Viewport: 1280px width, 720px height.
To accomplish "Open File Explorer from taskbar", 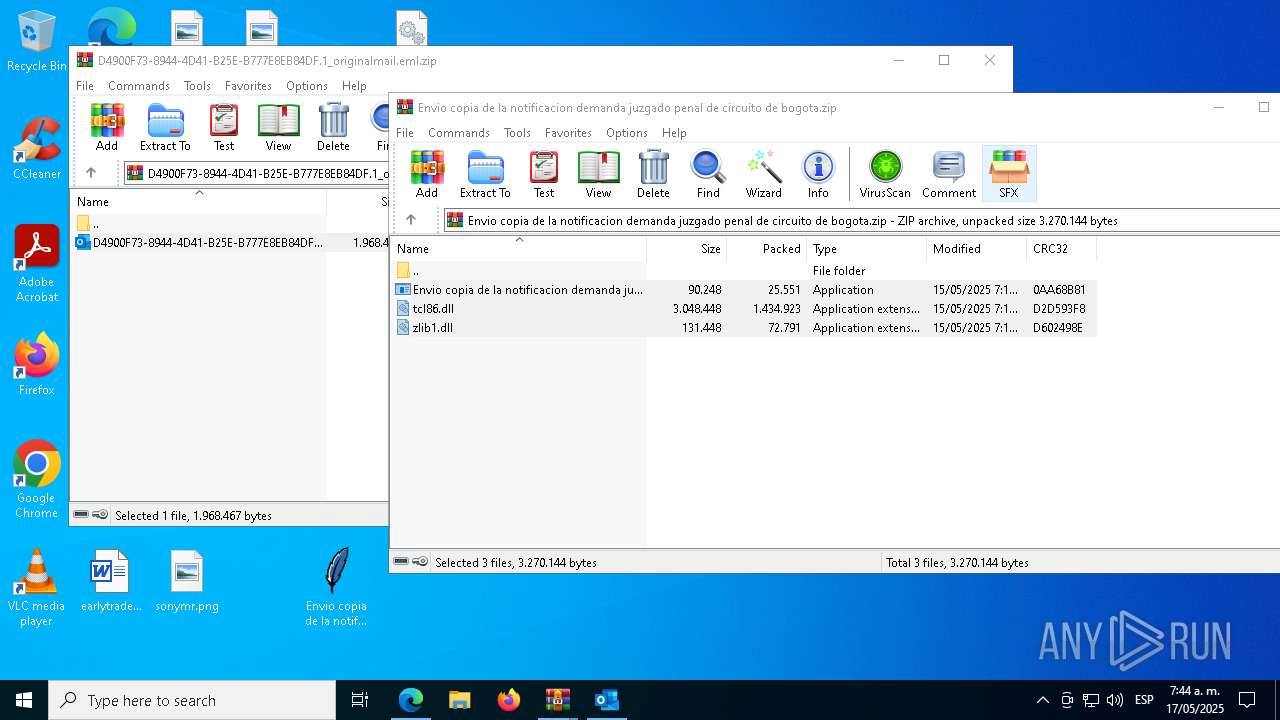I will [x=459, y=700].
